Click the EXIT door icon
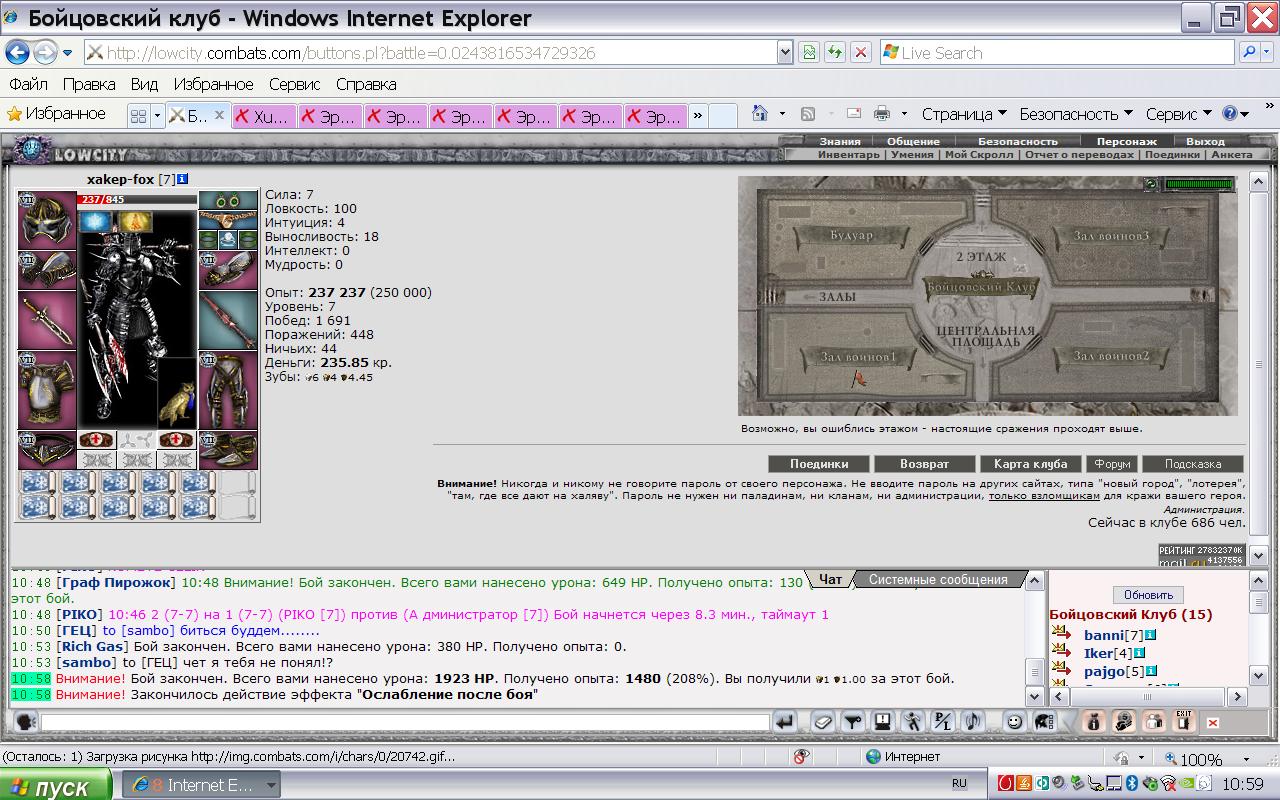Viewport: 1280px width, 800px height. click(1184, 721)
